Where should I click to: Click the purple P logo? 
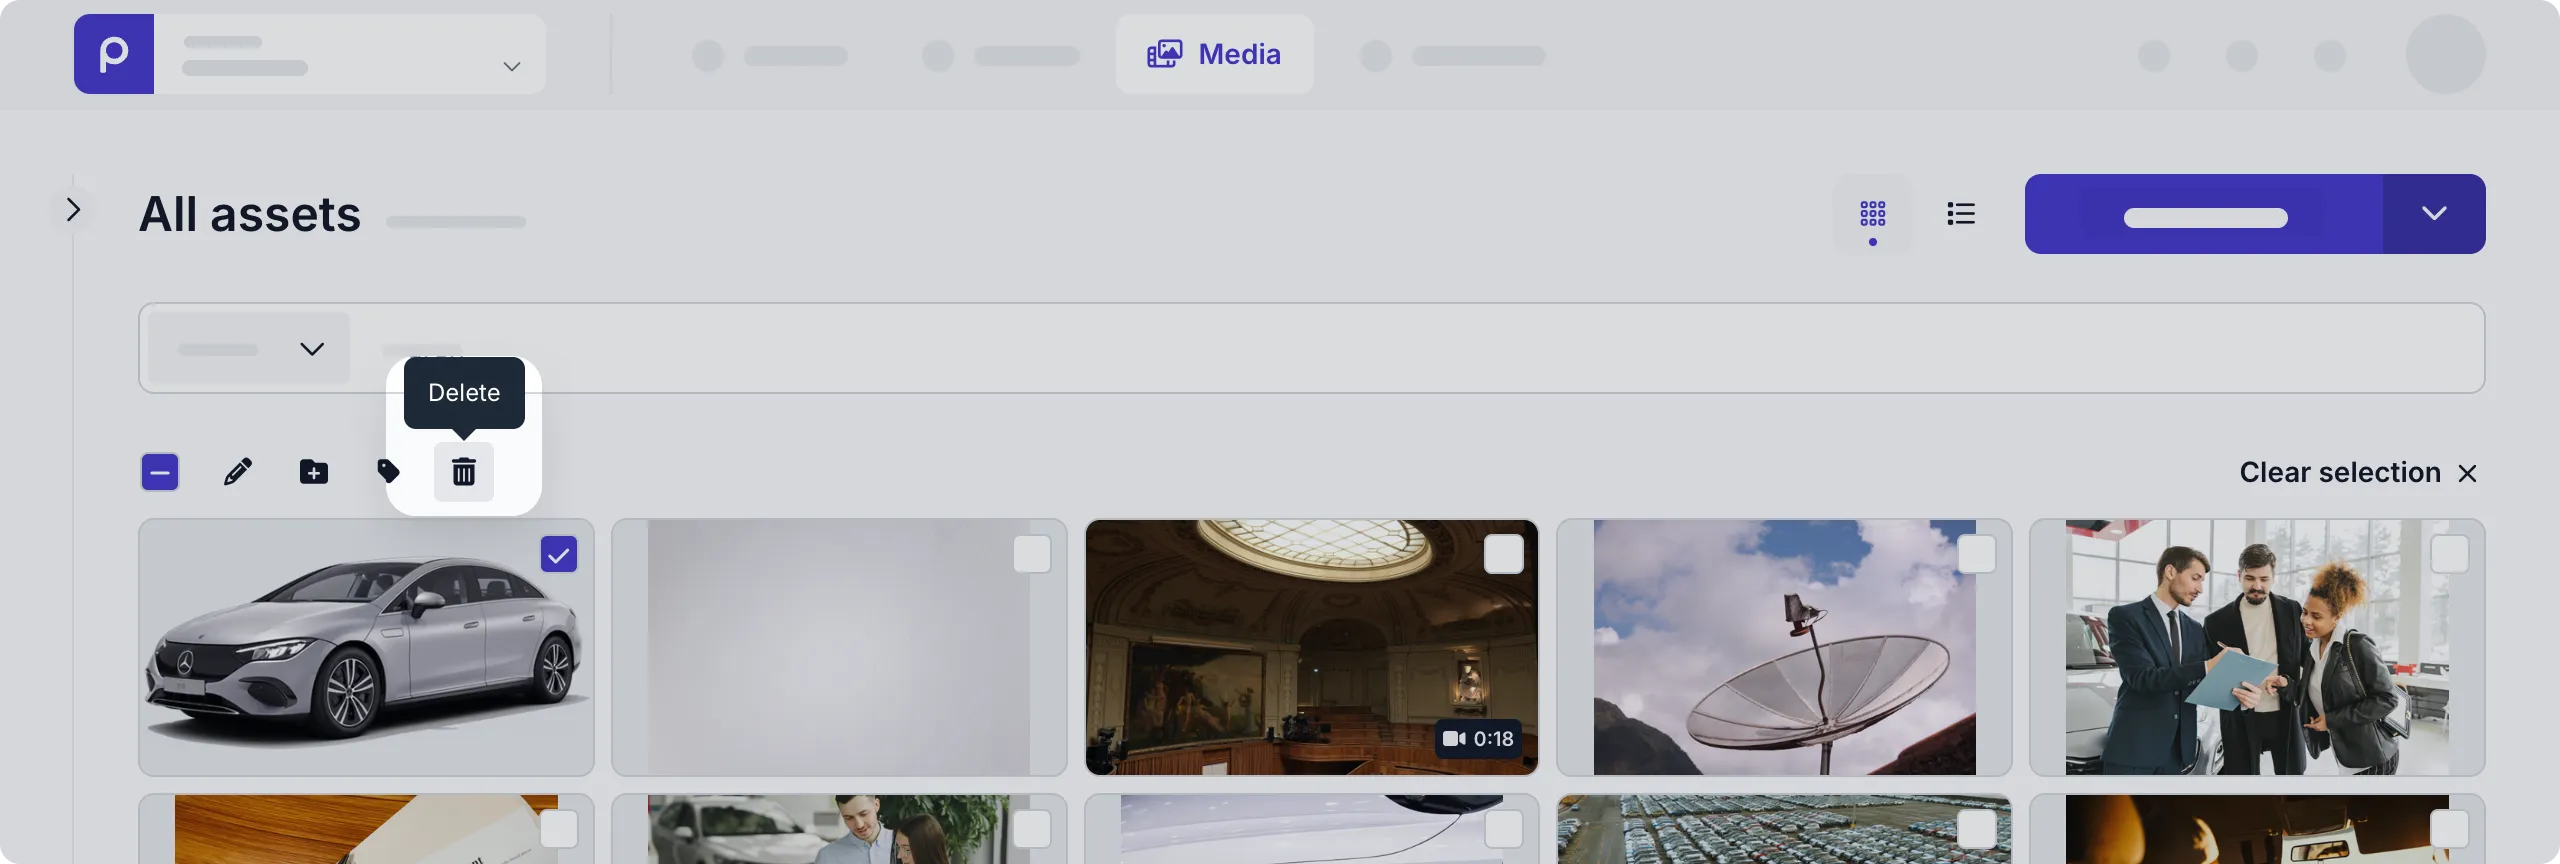click(114, 54)
